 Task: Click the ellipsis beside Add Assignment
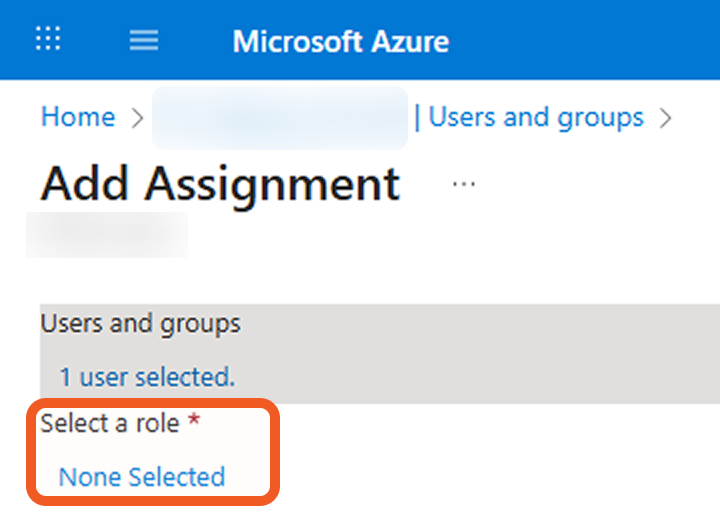point(463,185)
